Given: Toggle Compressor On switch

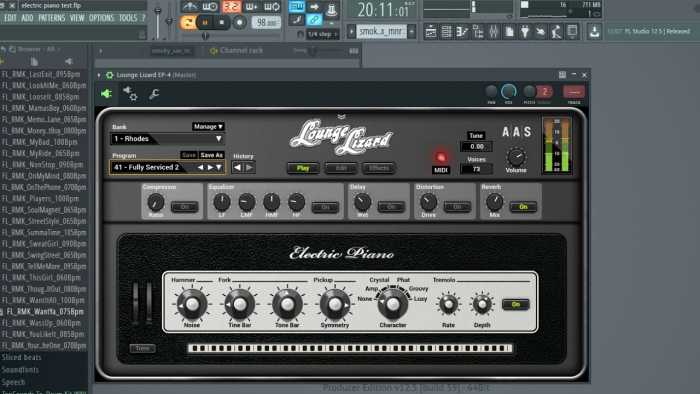Looking at the screenshot, I should pyautogui.click(x=184, y=207).
